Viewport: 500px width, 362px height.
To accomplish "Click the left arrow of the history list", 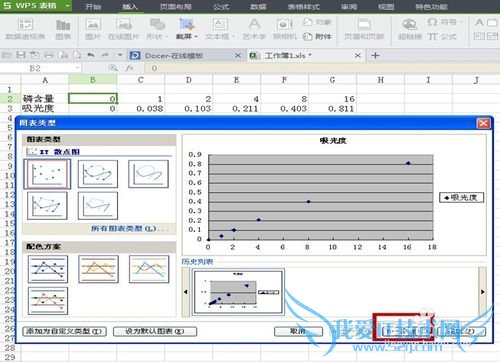I will pyautogui.click(x=186, y=292).
